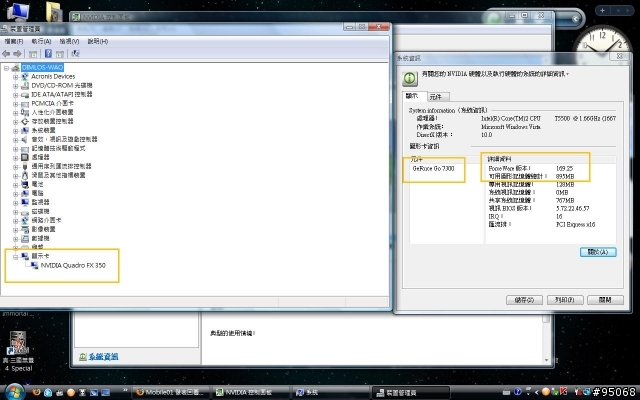Click the Back arrow in Device Manager toolbar

click(6, 53)
